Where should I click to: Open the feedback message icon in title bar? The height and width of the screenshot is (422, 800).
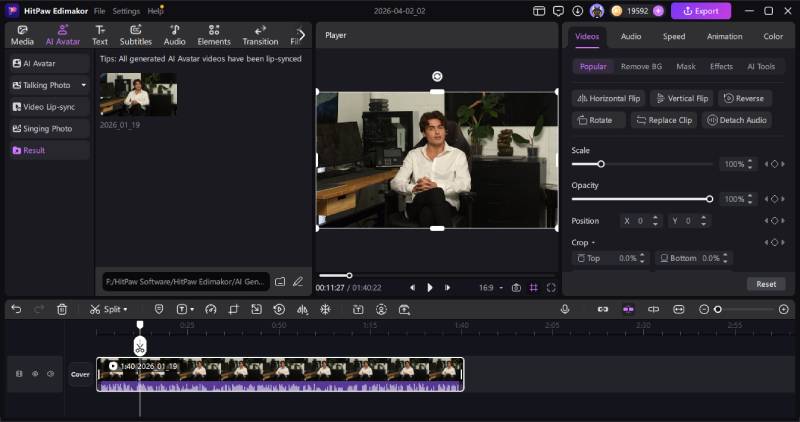click(x=558, y=11)
